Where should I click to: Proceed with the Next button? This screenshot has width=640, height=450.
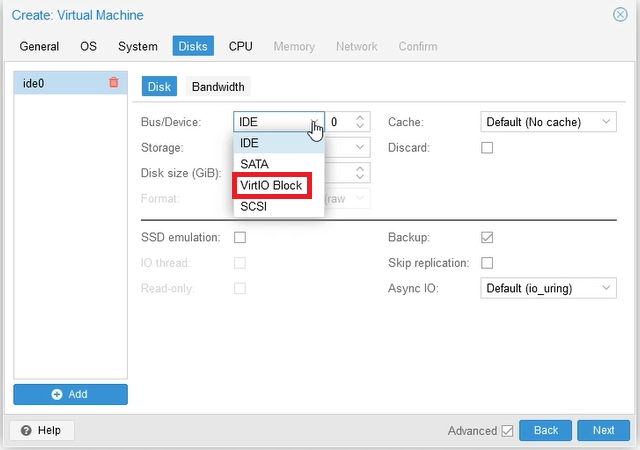pyautogui.click(x=603, y=430)
